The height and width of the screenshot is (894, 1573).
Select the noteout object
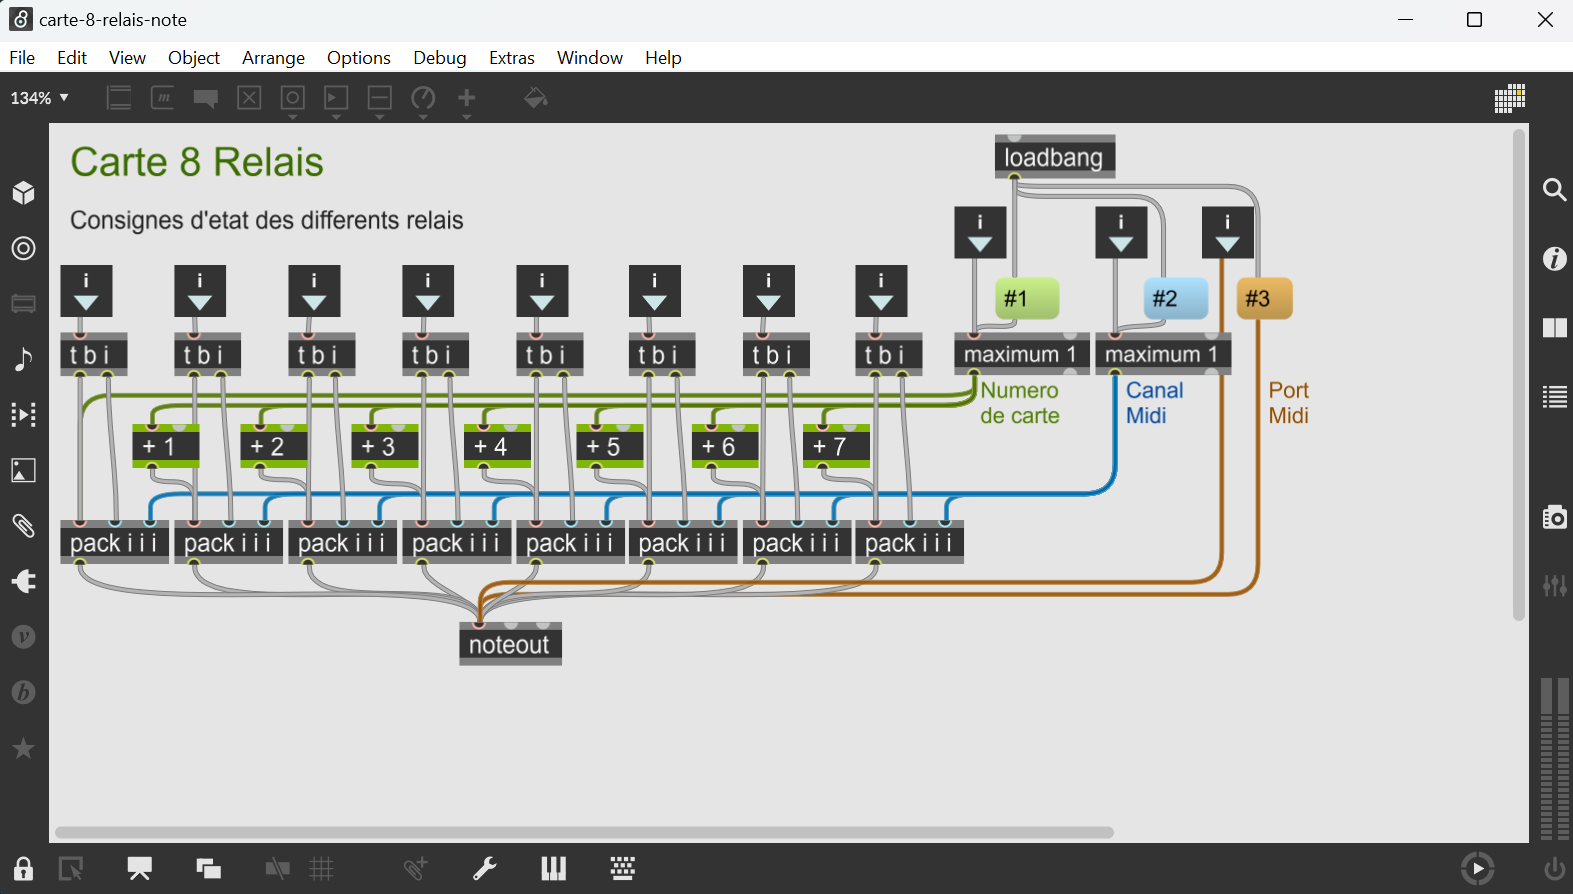pyautogui.click(x=510, y=644)
